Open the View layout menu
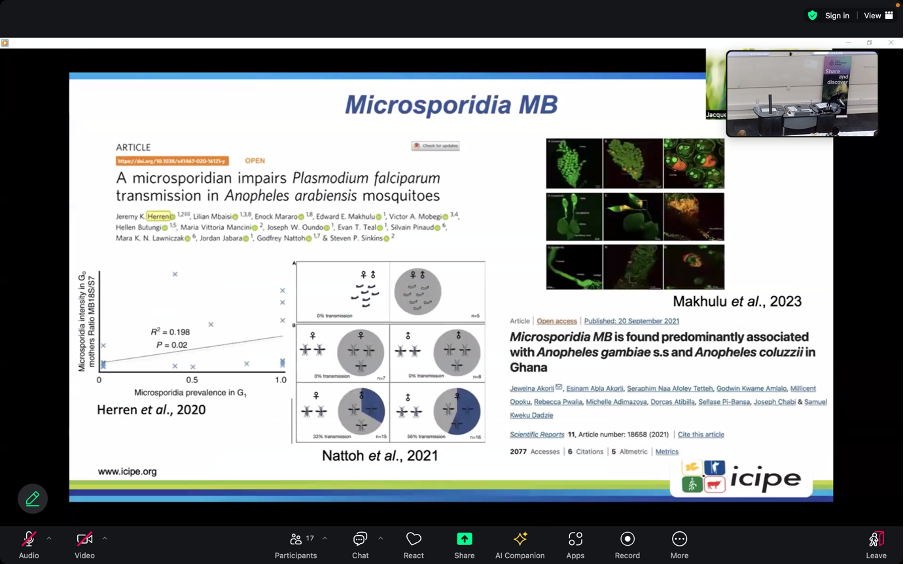 point(876,15)
